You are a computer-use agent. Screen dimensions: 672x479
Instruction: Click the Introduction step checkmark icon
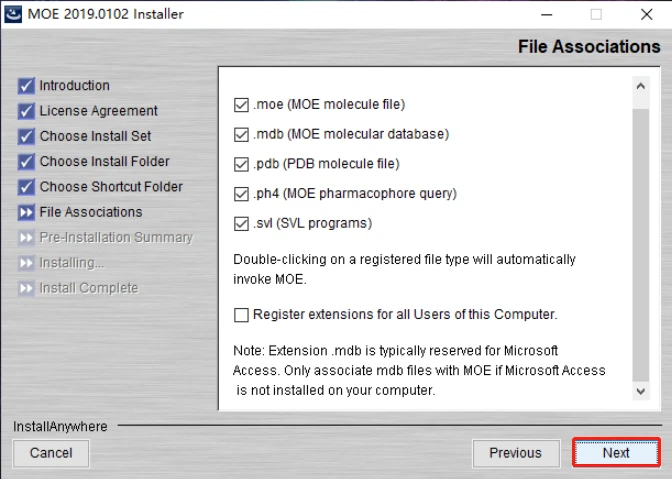click(26, 86)
